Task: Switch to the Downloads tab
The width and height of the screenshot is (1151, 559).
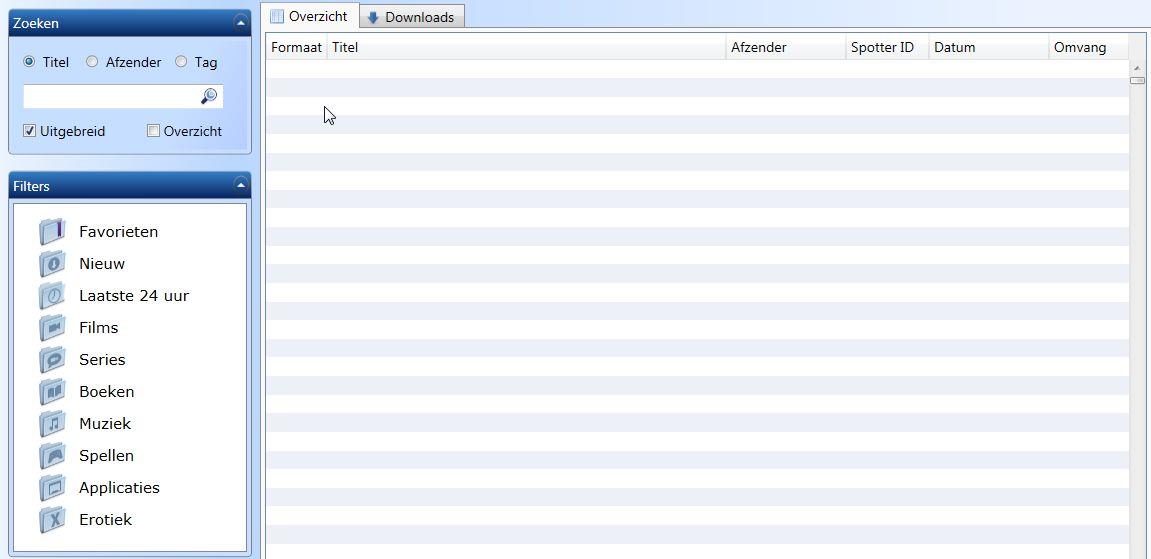Action: [x=413, y=18]
